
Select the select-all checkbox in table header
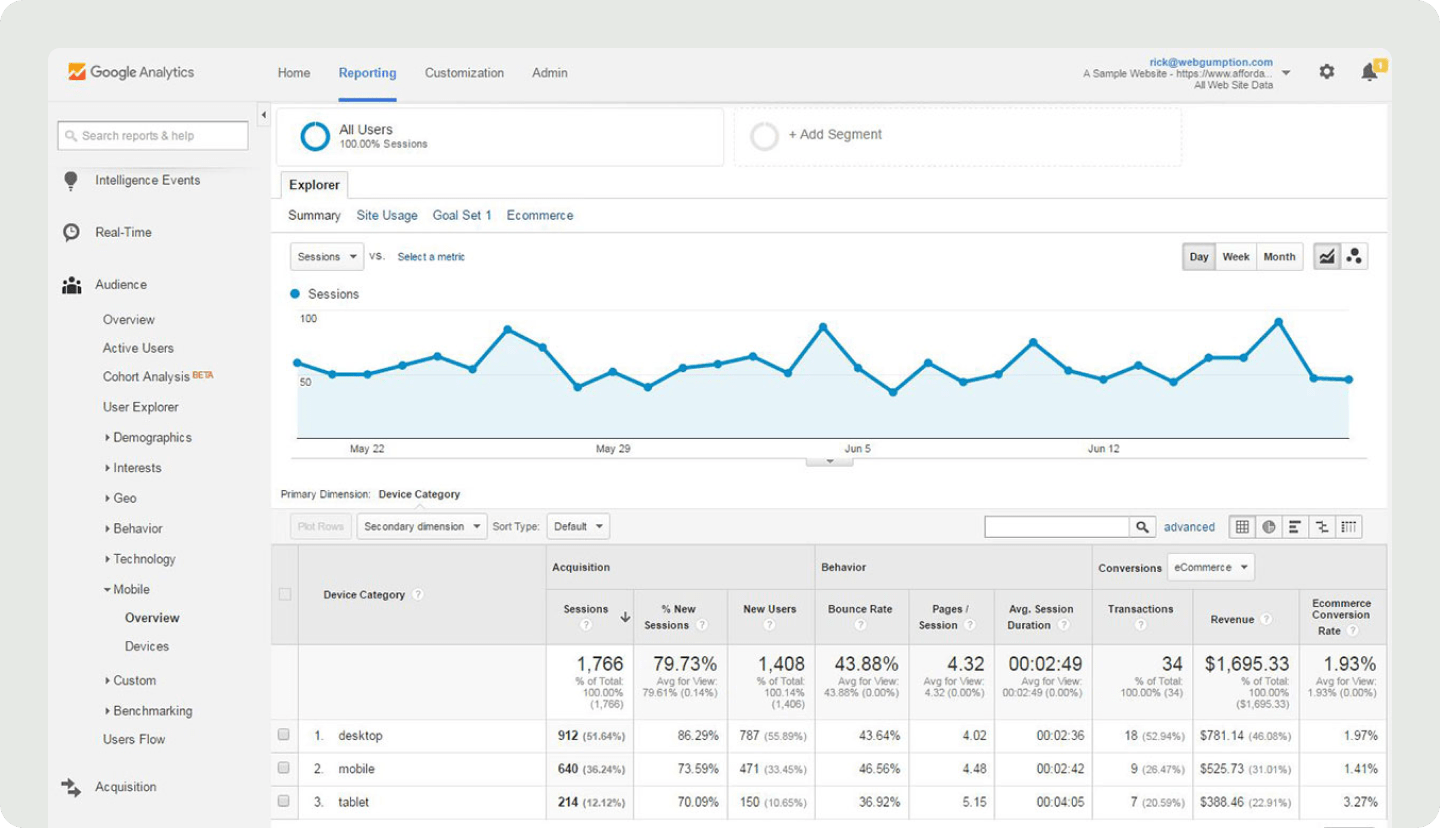tap(285, 594)
